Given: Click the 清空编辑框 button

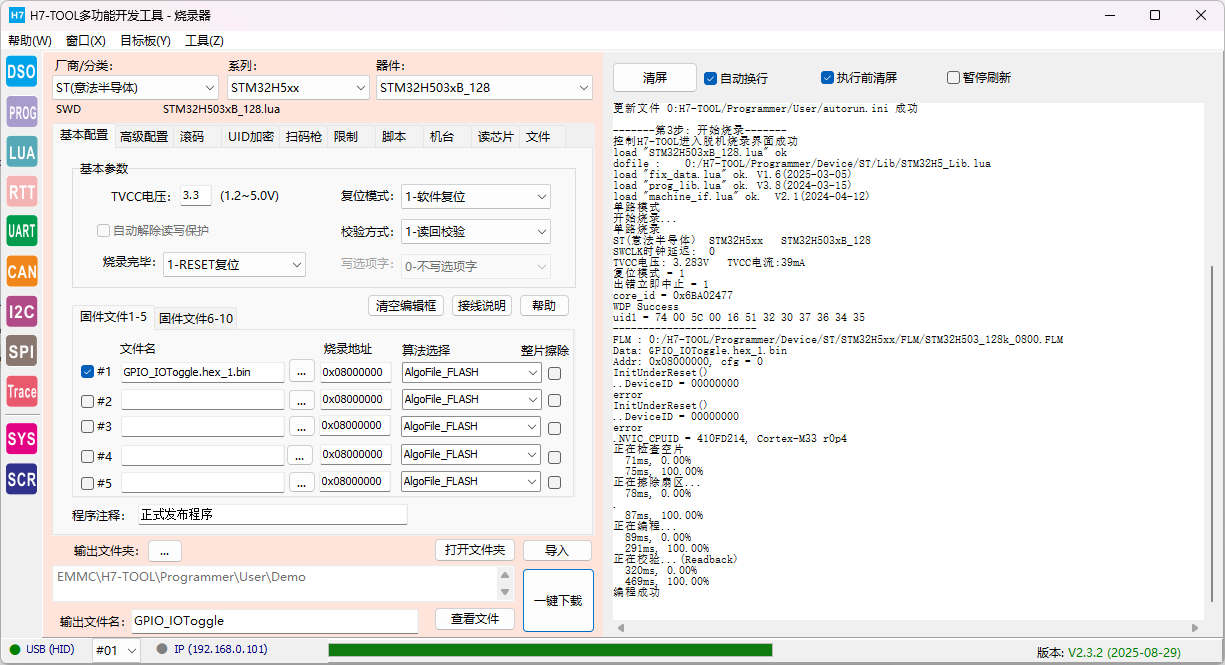Looking at the screenshot, I should tap(406, 305).
